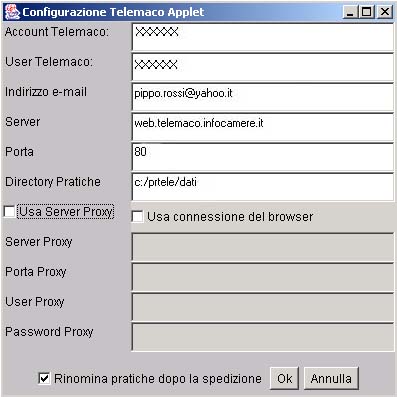Close the Configurazione Telemaco Applet window
The width and height of the screenshot is (397, 397).
[x=385, y=12]
